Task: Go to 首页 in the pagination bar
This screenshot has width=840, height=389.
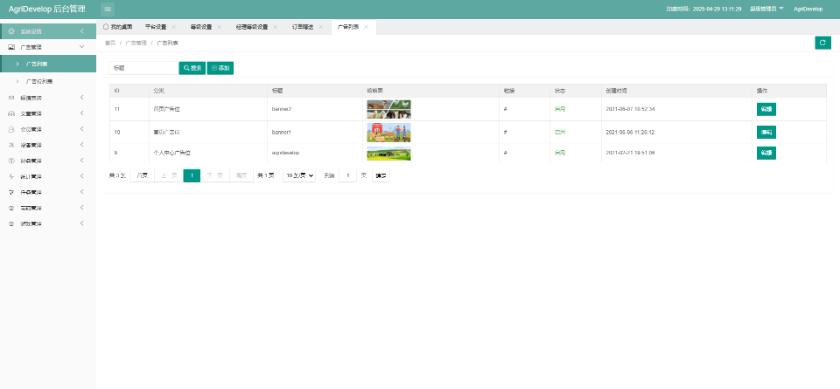Action: coord(142,176)
